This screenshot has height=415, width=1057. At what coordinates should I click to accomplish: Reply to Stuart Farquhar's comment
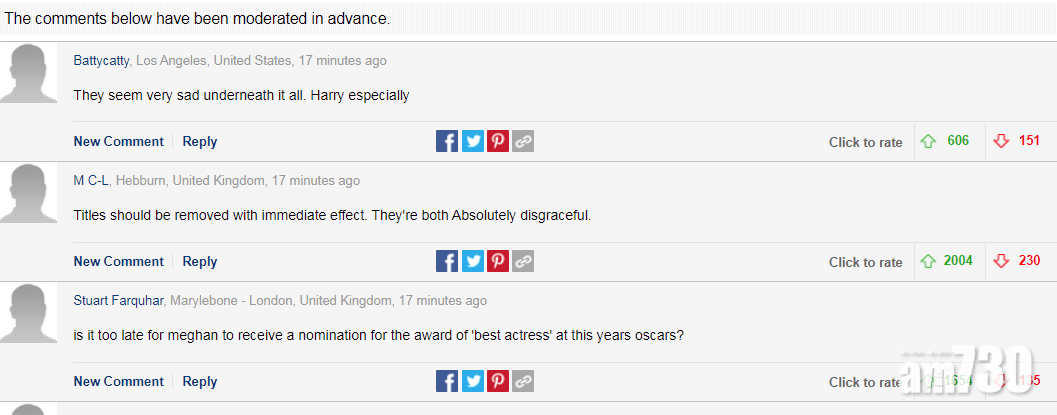(200, 381)
